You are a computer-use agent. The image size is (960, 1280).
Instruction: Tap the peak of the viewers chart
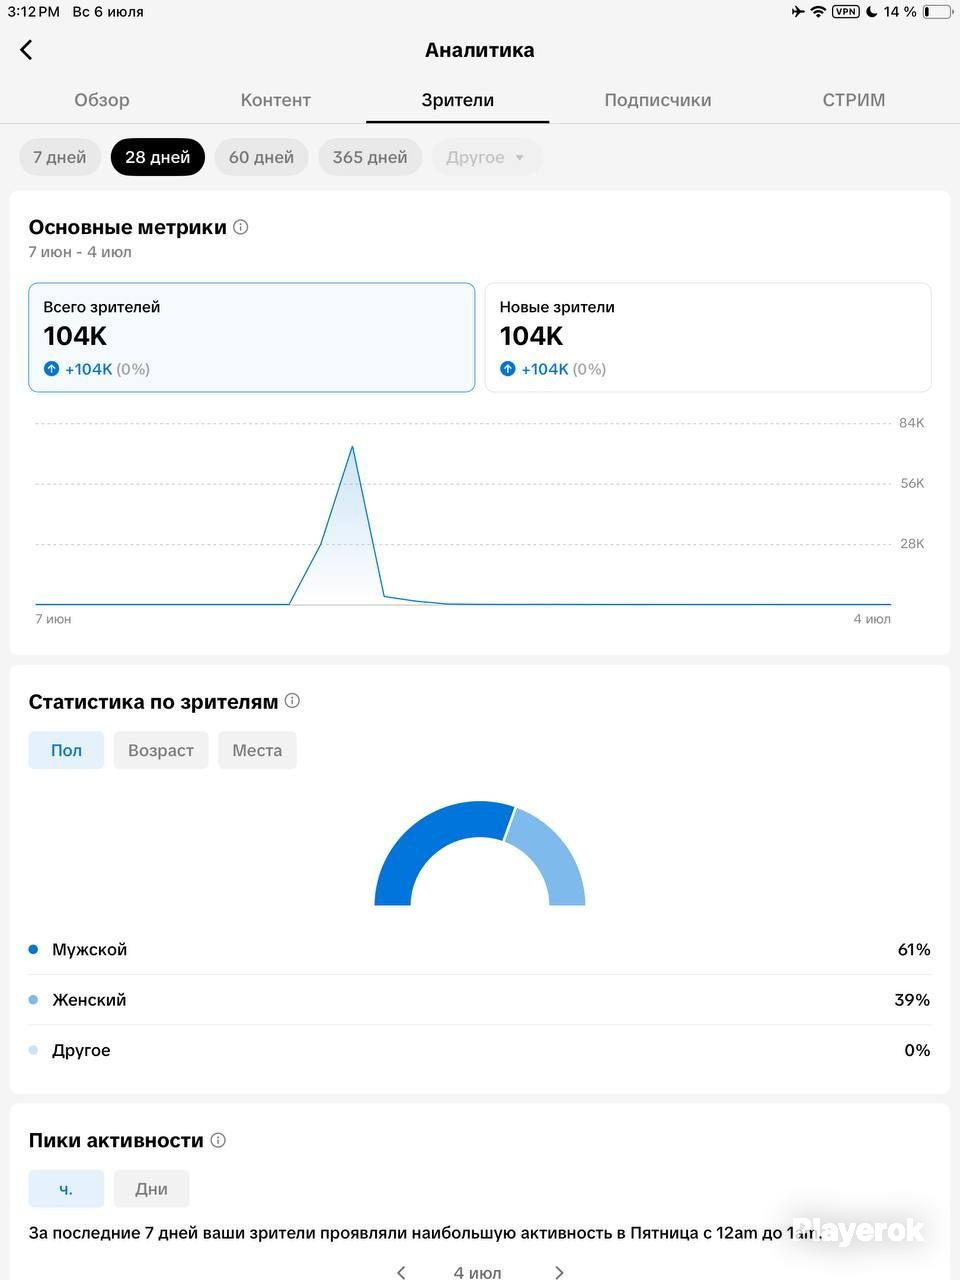[352, 447]
